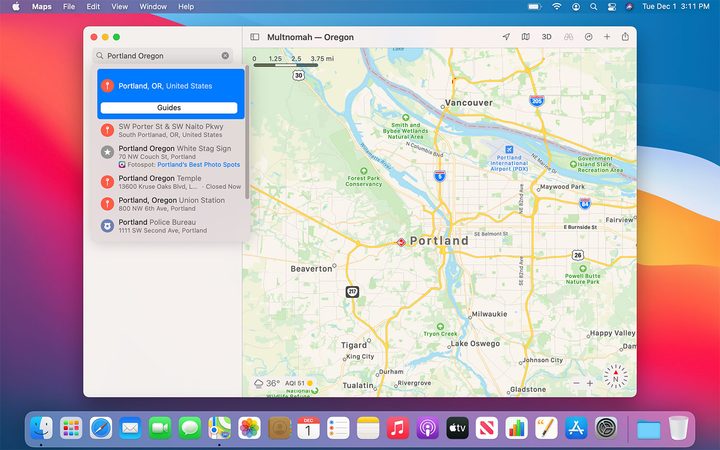Click the Milwaukie label on map
720x450 pixels.
pos(489,314)
